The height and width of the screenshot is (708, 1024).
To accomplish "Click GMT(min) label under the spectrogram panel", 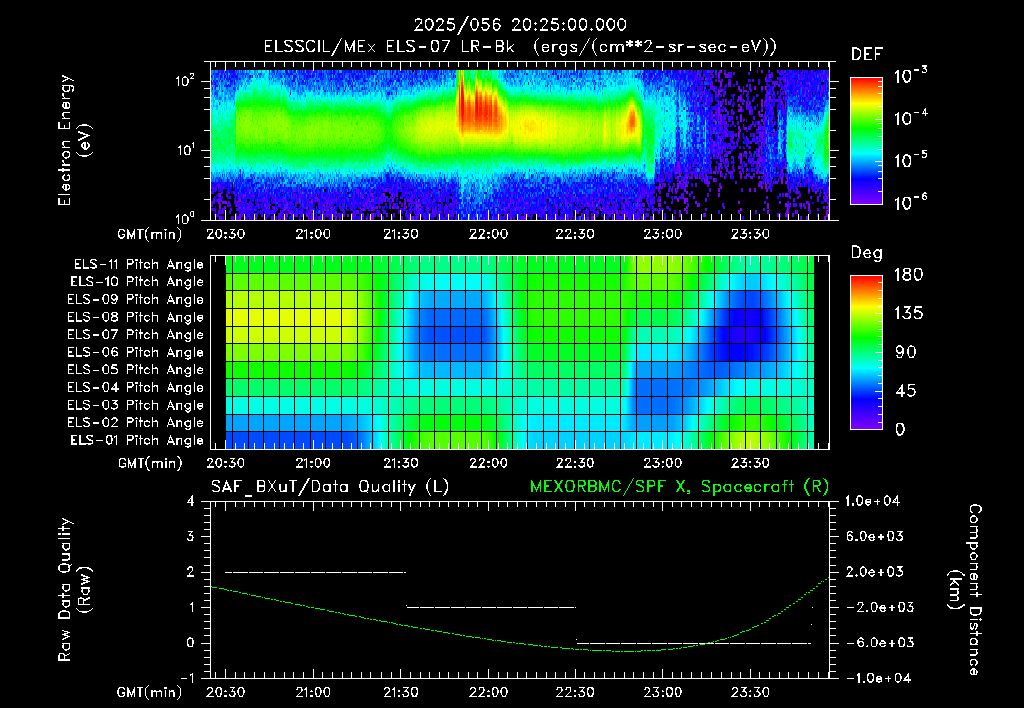I will [x=150, y=234].
